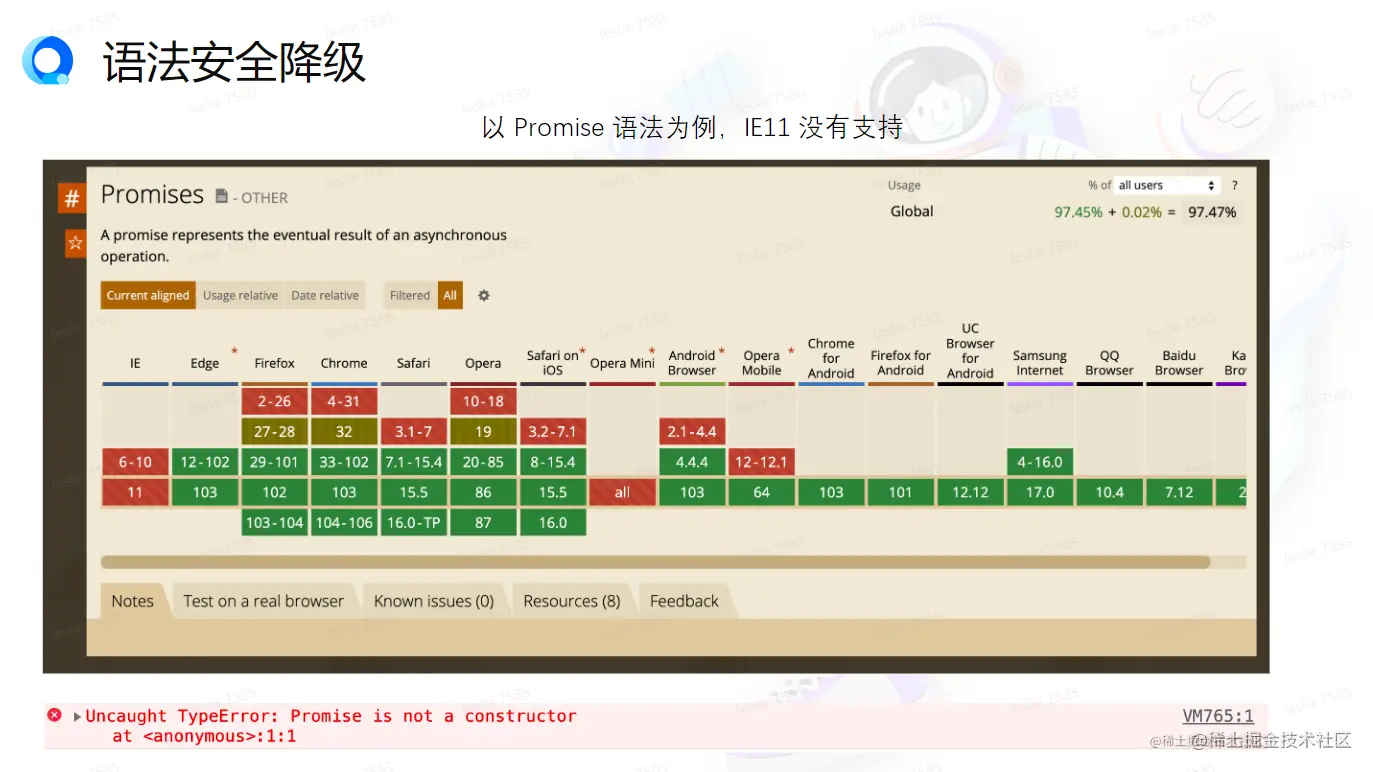This screenshot has height=772, width=1373.
Task: Click the Android Browser 4.4.4 cell
Action: pyautogui.click(x=692, y=462)
